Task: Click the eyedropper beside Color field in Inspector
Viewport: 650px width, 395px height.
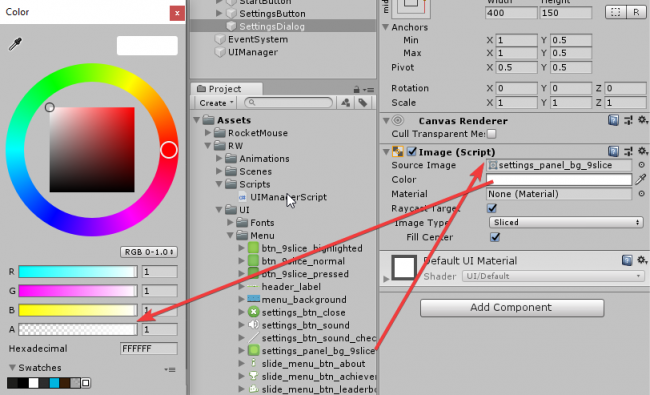Action: [x=640, y=179]
